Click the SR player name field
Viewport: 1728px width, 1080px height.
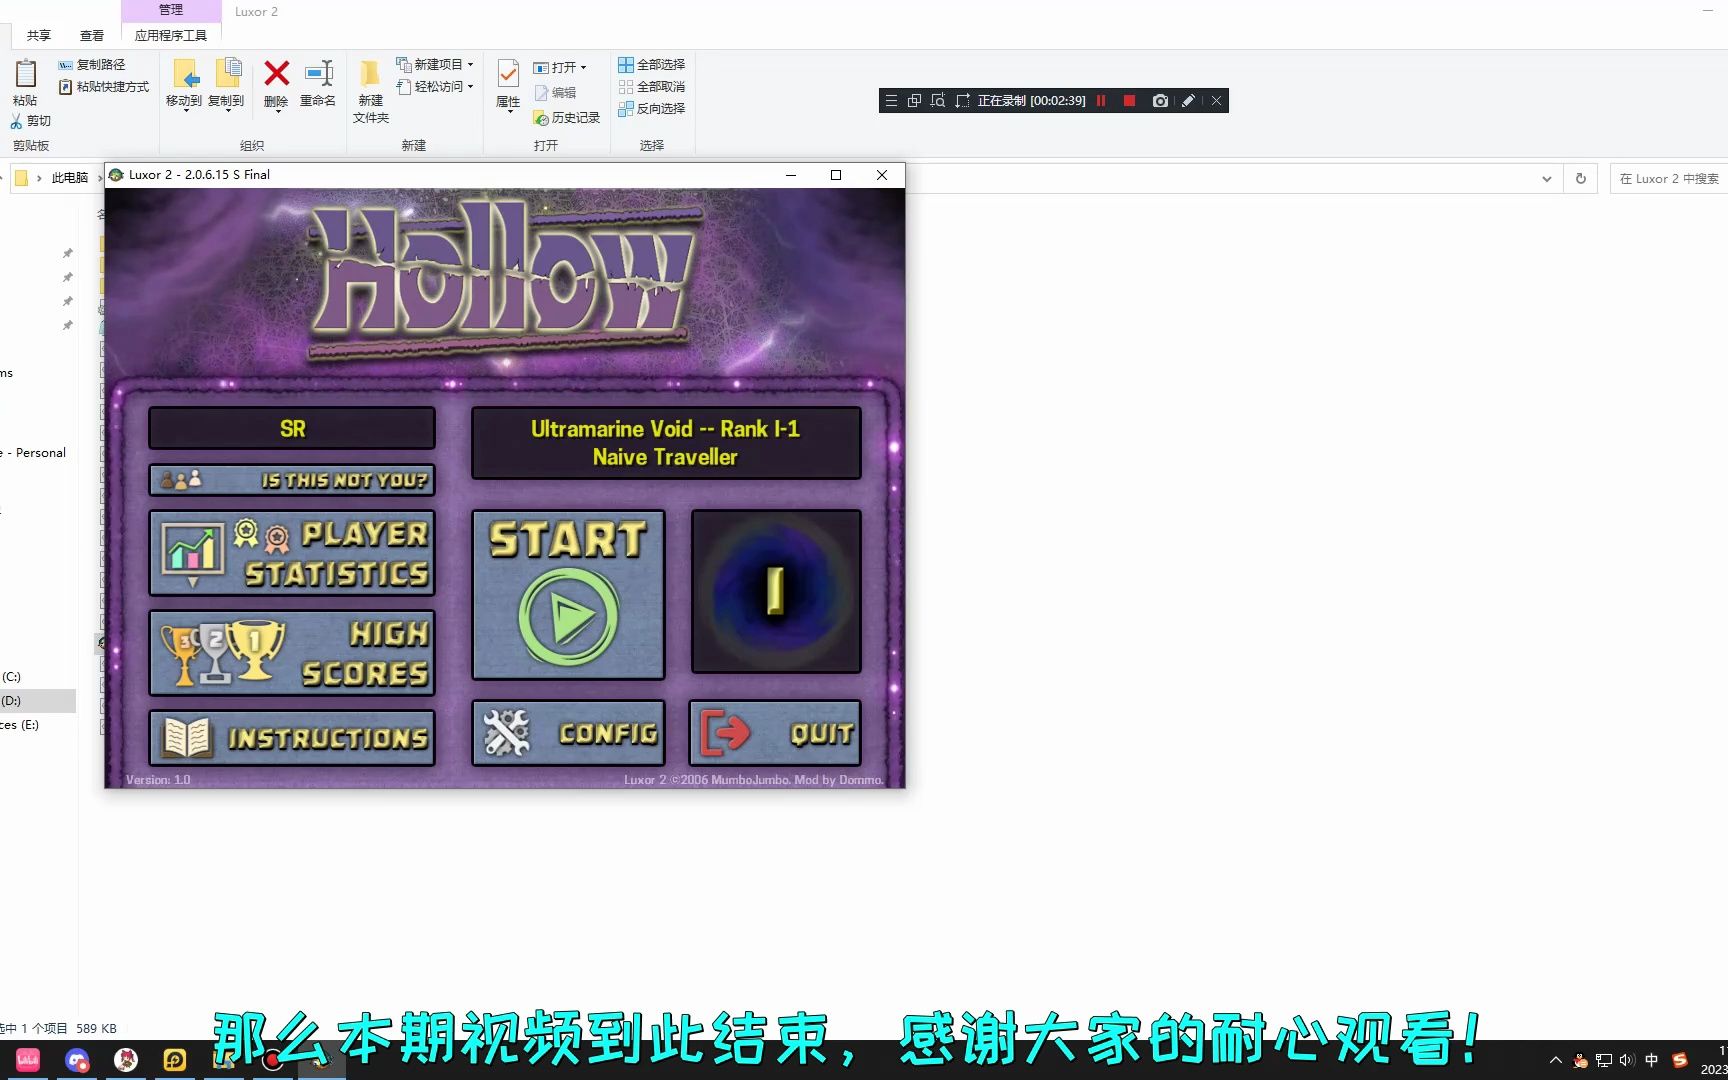tap(292, 429)
